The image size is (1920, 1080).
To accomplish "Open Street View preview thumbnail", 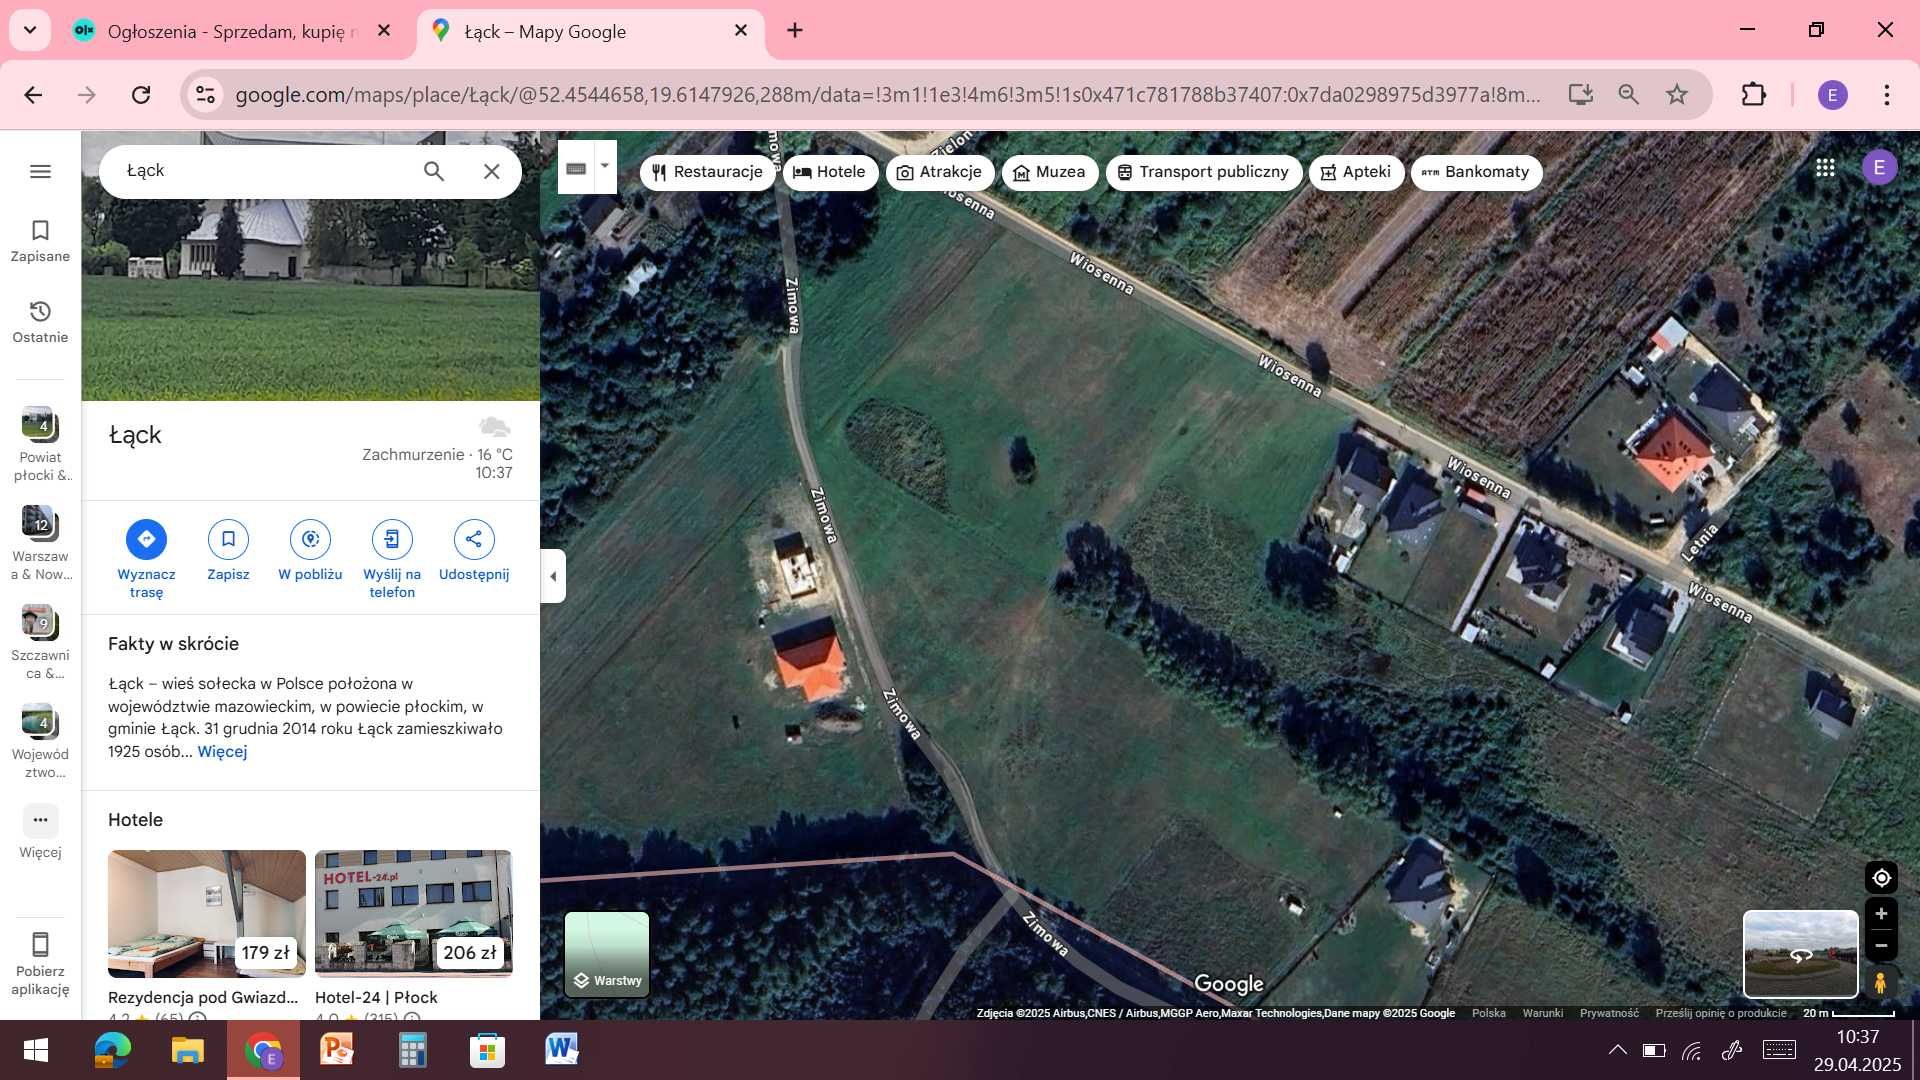I will coord(1801,954).
